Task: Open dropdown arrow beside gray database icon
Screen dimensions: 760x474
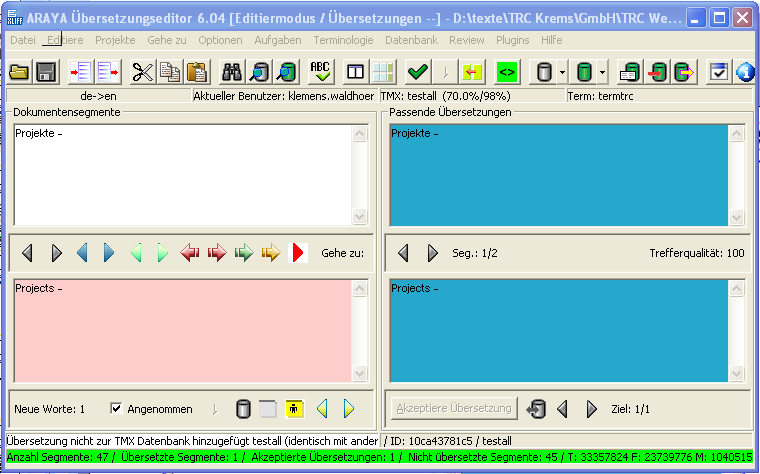Action: tap(563, 71)
